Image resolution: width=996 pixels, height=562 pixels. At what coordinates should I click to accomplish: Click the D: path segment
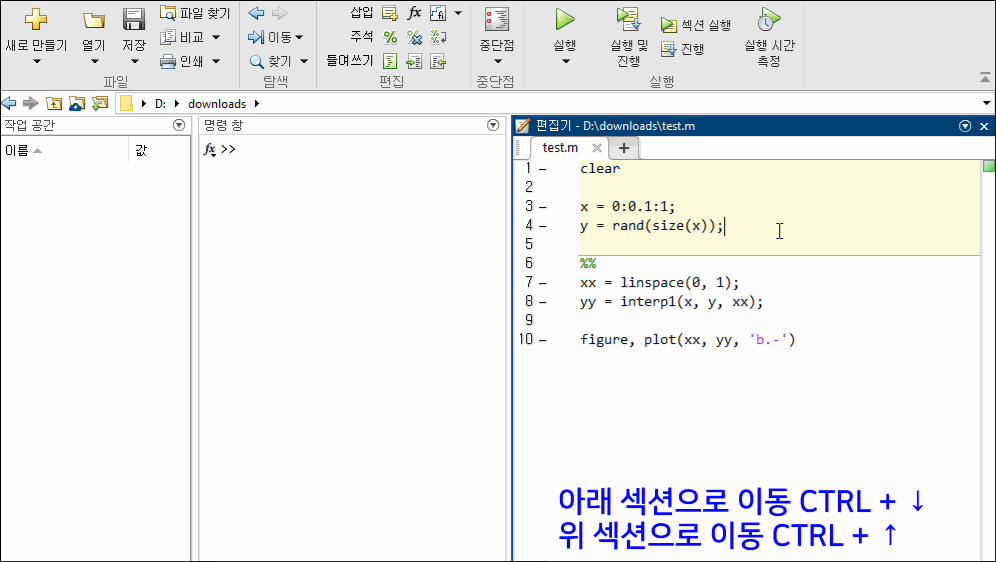160,104
